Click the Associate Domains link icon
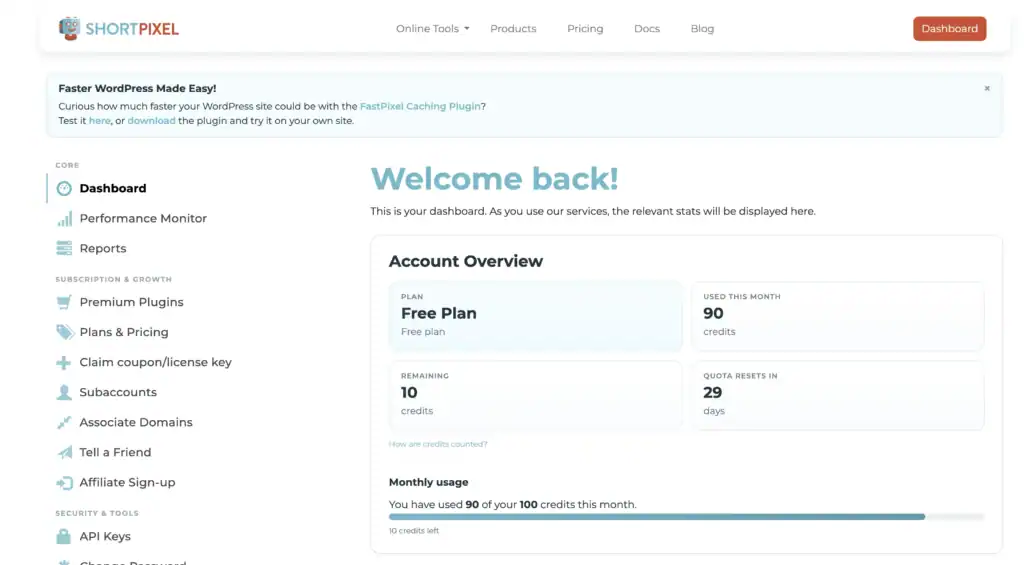Screen dimensions: 1024x565 [x=64, y=422]
